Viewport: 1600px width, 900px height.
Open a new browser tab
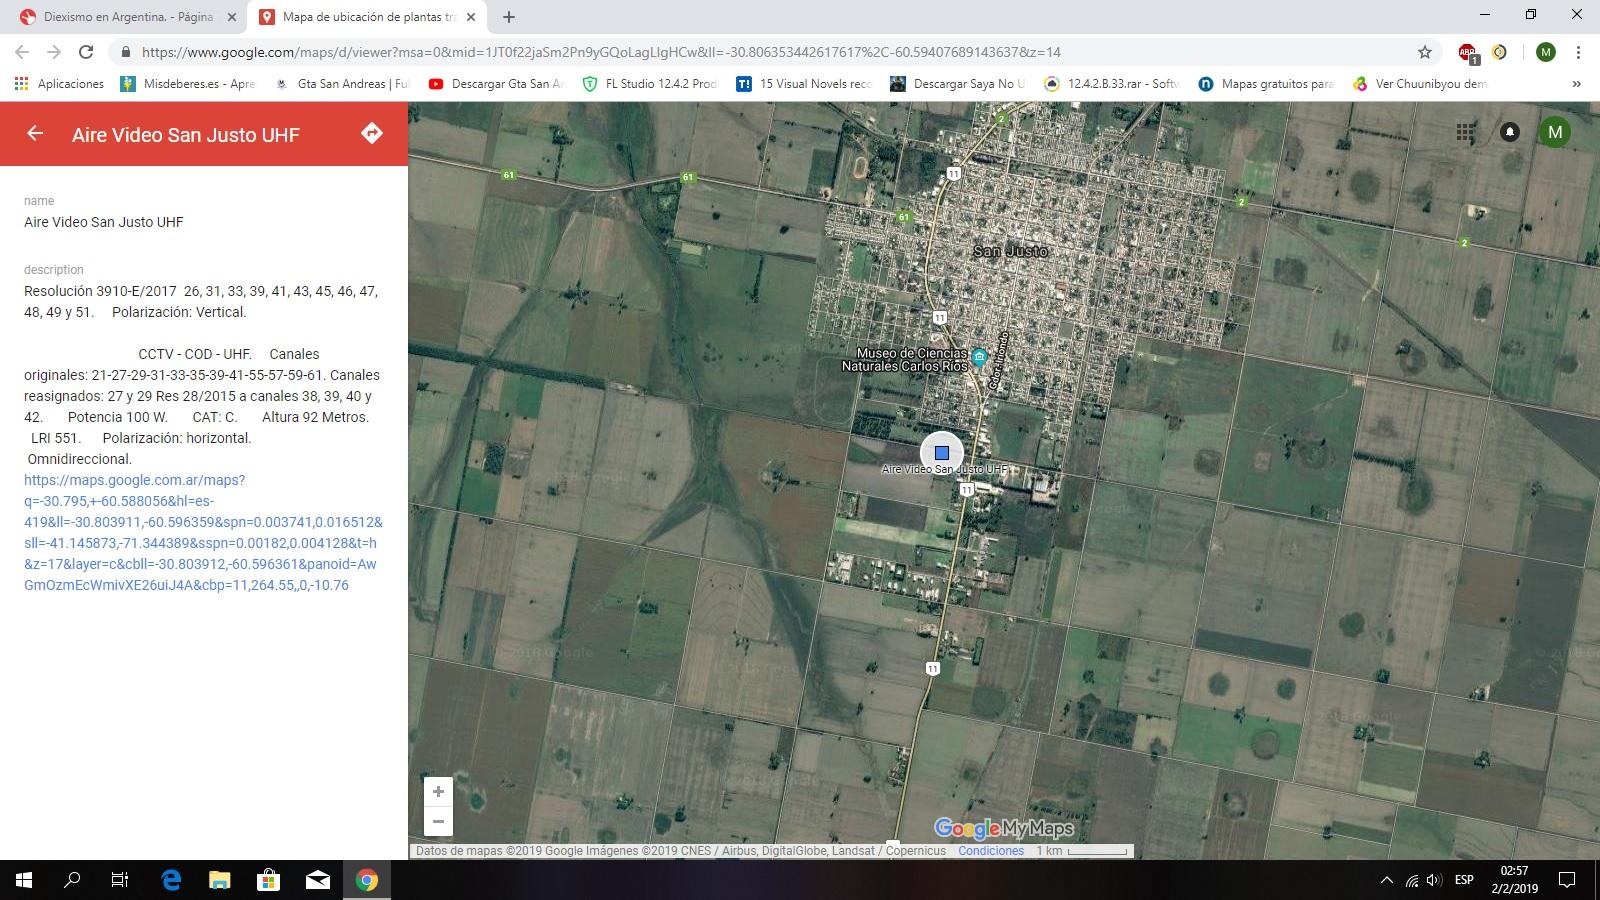point(509,17)
